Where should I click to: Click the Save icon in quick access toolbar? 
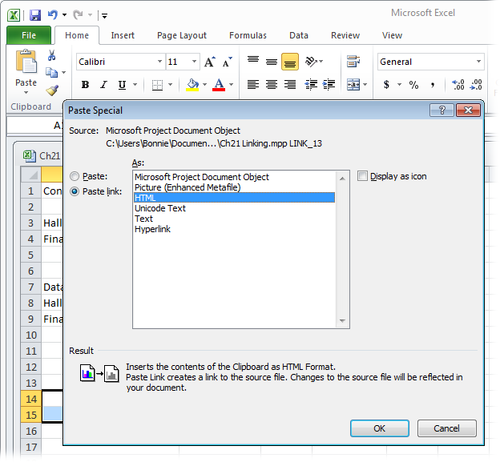[35, 15]
